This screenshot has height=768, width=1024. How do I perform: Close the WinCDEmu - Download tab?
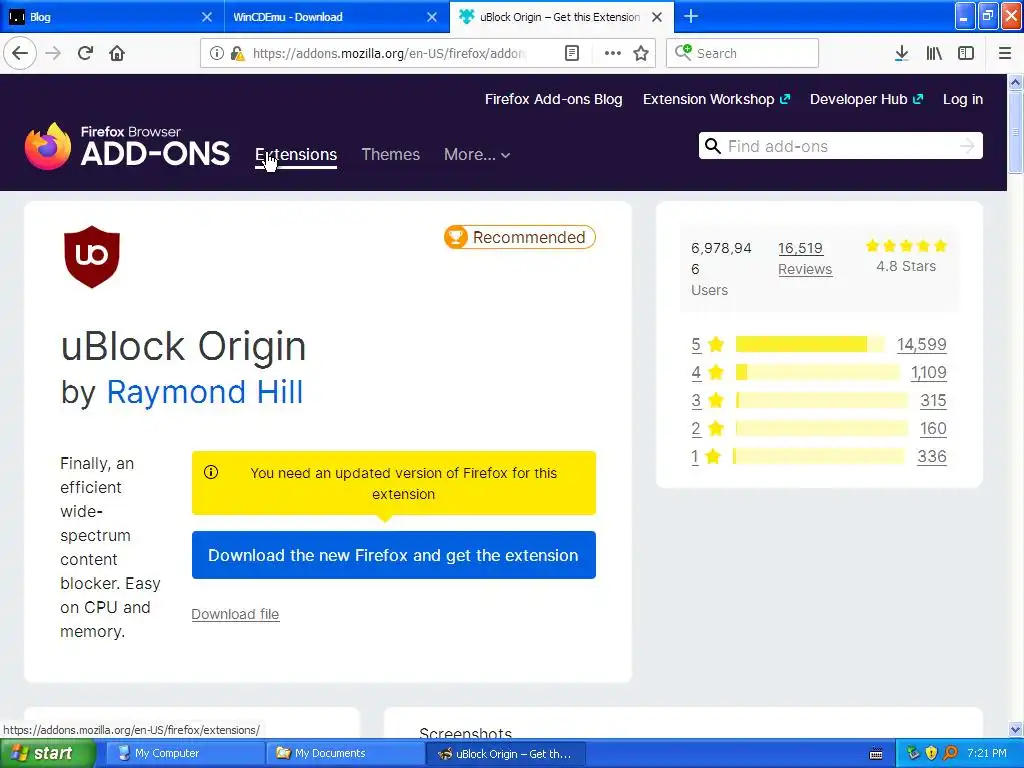tap(432, 17)
